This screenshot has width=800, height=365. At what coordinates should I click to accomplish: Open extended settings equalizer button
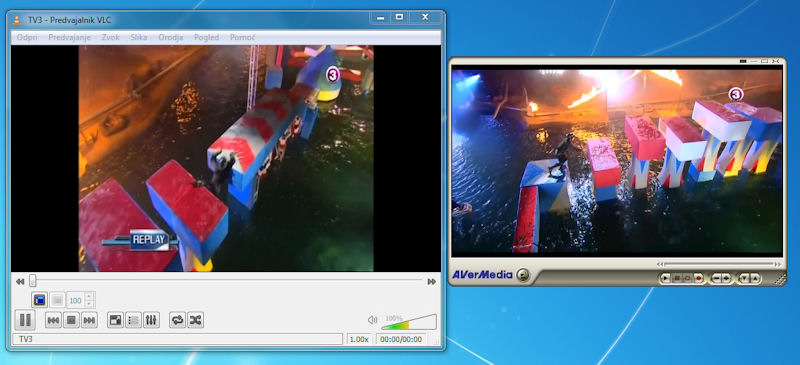click(151, 321)
